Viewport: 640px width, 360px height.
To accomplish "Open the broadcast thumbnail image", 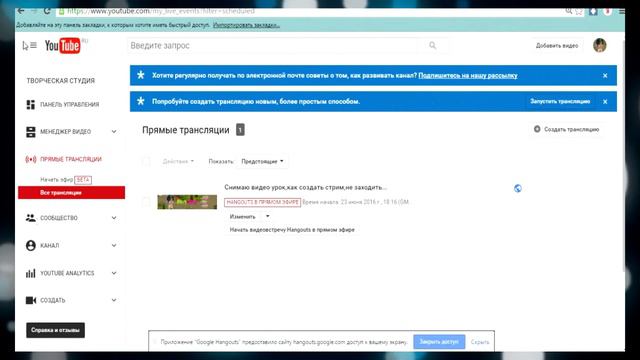I will tap(187, 202).
